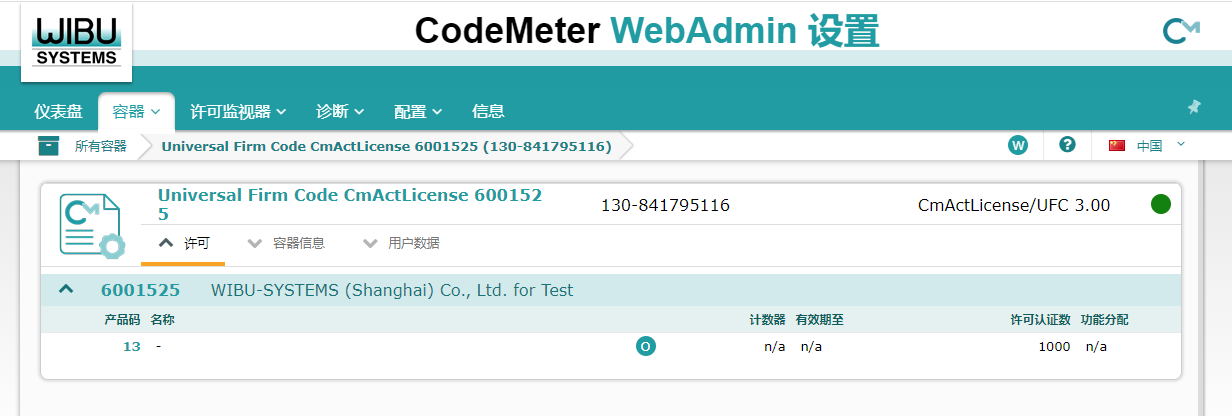Click the 有效期至 column header
The image size is (1232, 416).
click(x=820, y=319)
